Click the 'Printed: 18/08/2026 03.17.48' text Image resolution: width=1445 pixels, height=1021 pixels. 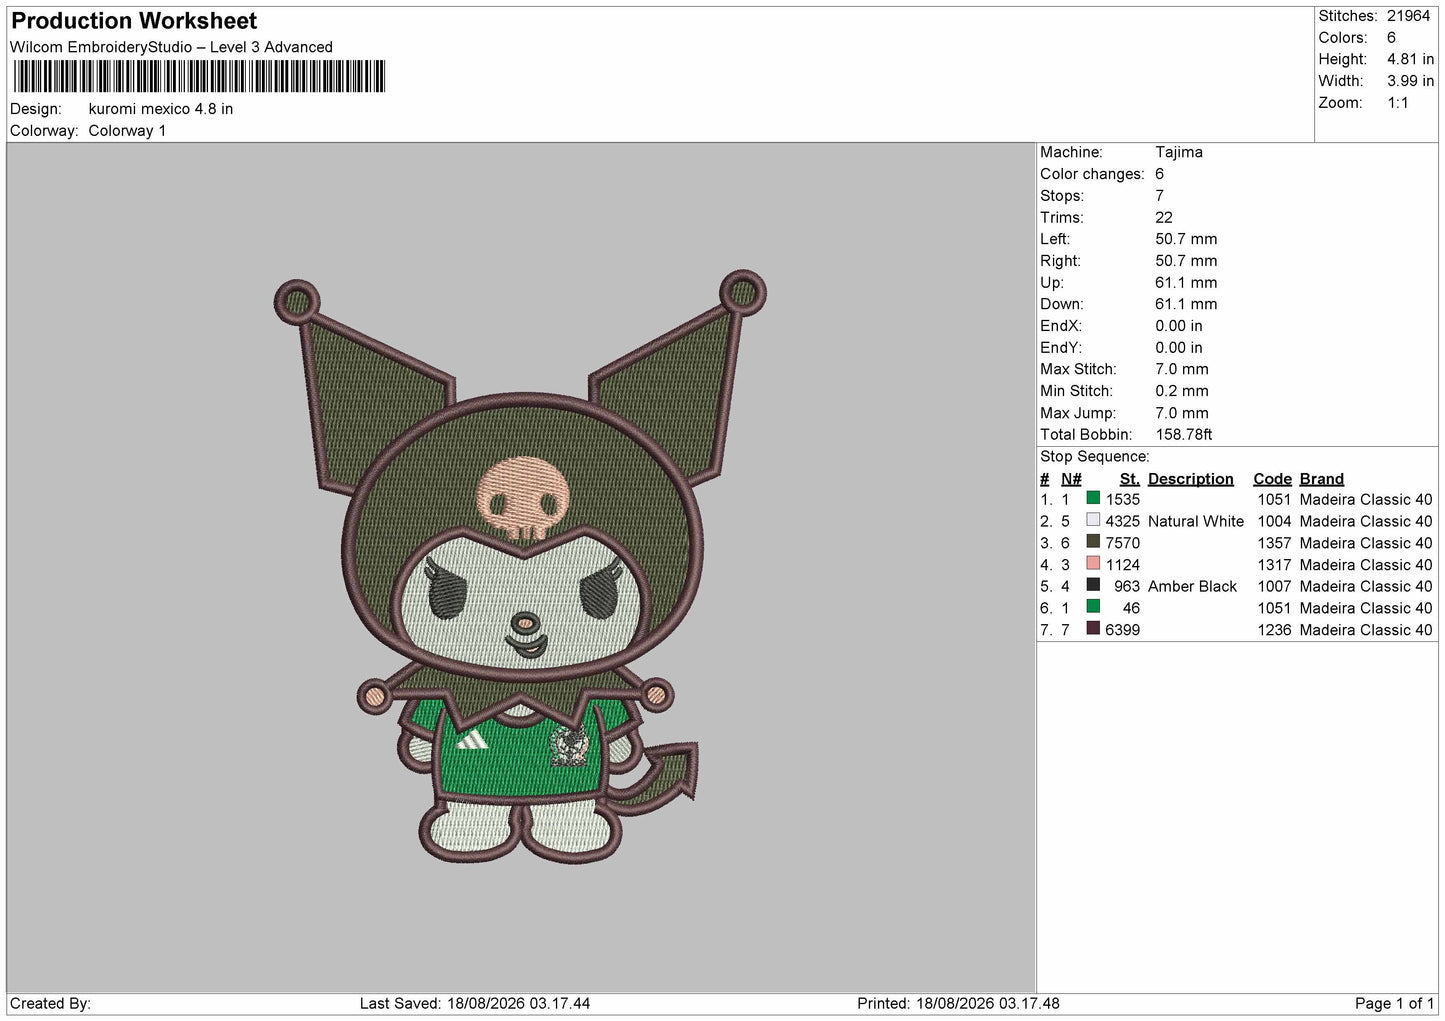(958, 1003)
